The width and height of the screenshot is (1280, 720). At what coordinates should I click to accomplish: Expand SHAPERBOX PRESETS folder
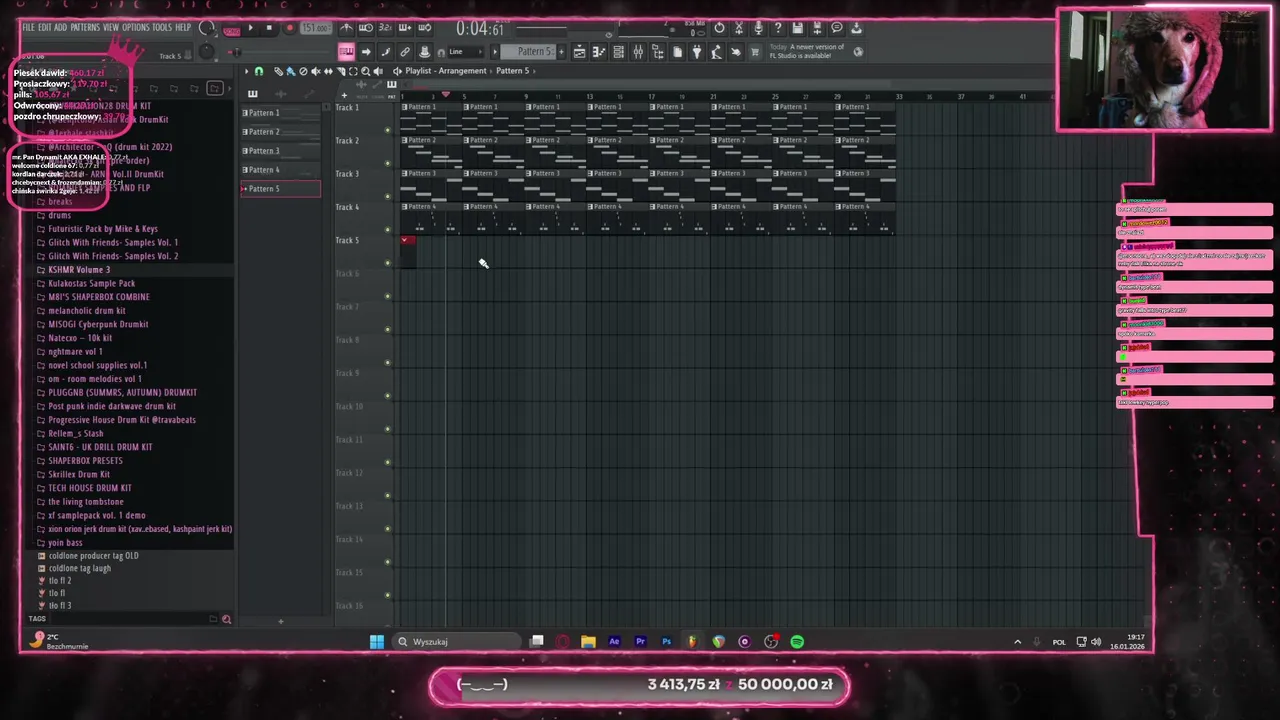click(85, 461)
